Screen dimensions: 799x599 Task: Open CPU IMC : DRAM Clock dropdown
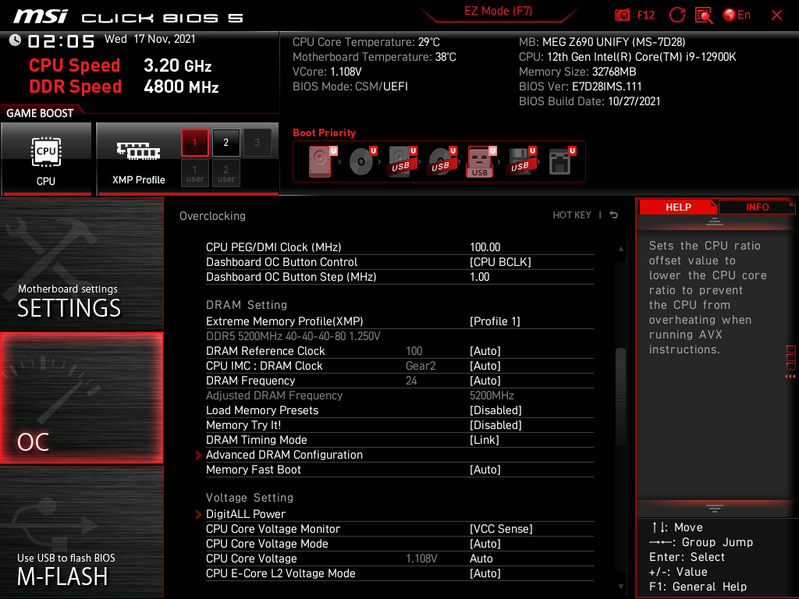pyautogui.click(x=485, y=366)
